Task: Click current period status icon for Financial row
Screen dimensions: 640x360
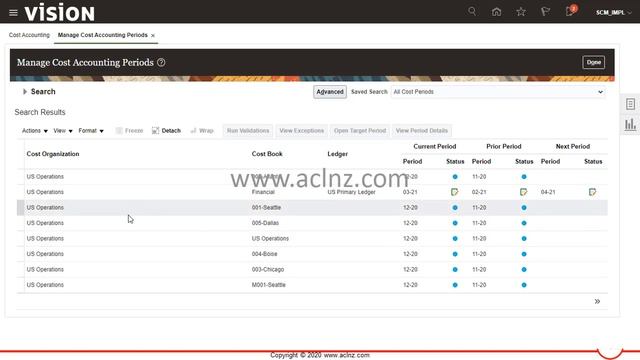Action: 455,192
